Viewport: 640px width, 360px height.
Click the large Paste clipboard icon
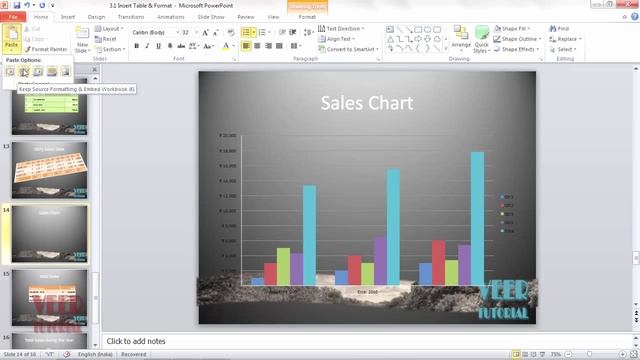point(11,34)
